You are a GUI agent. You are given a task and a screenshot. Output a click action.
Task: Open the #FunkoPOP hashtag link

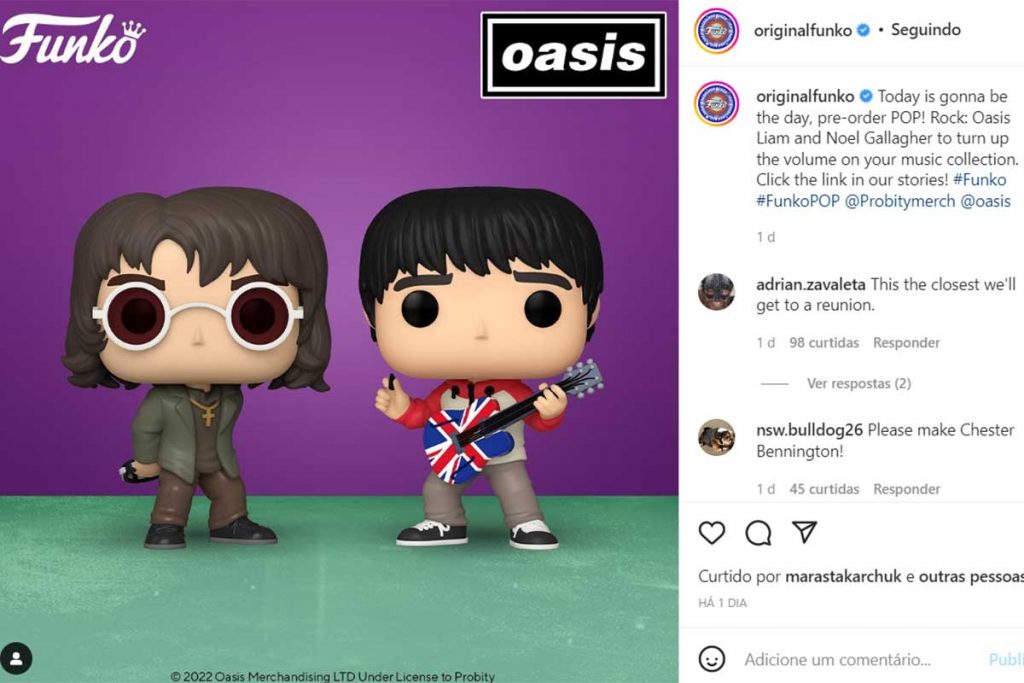[x=797, y=201]
